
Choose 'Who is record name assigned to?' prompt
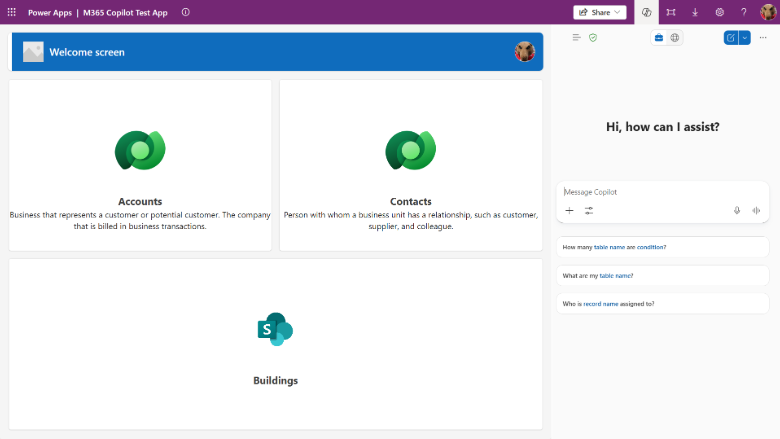663,304
